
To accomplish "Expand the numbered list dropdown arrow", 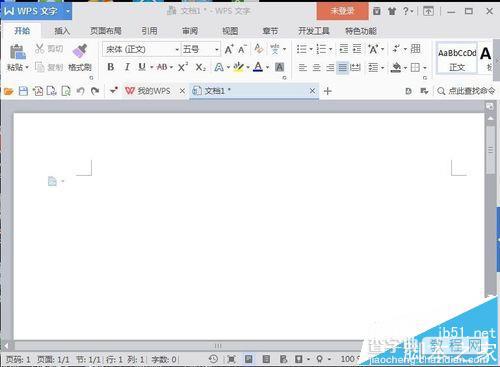I will pyautogui.click(x=331, y=49).
